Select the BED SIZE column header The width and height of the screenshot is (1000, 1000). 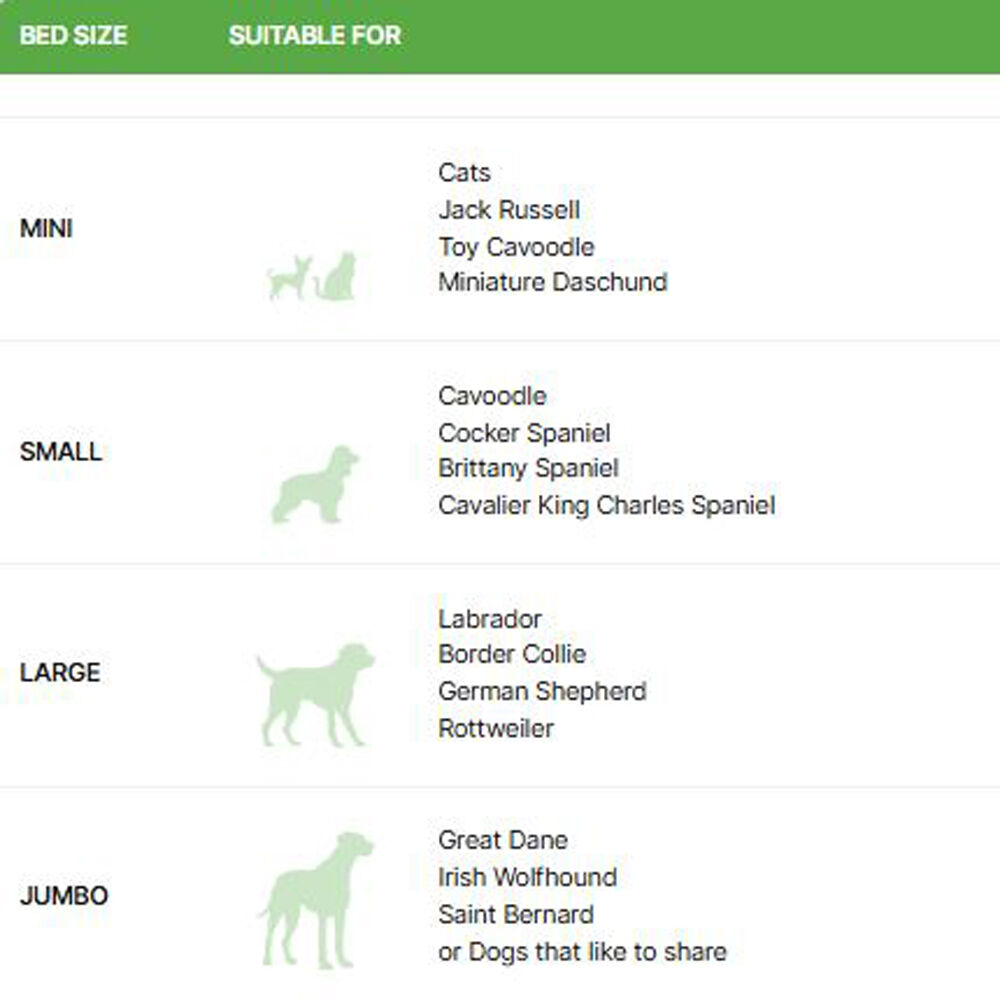pyautogui.click(x=73, y=36)
